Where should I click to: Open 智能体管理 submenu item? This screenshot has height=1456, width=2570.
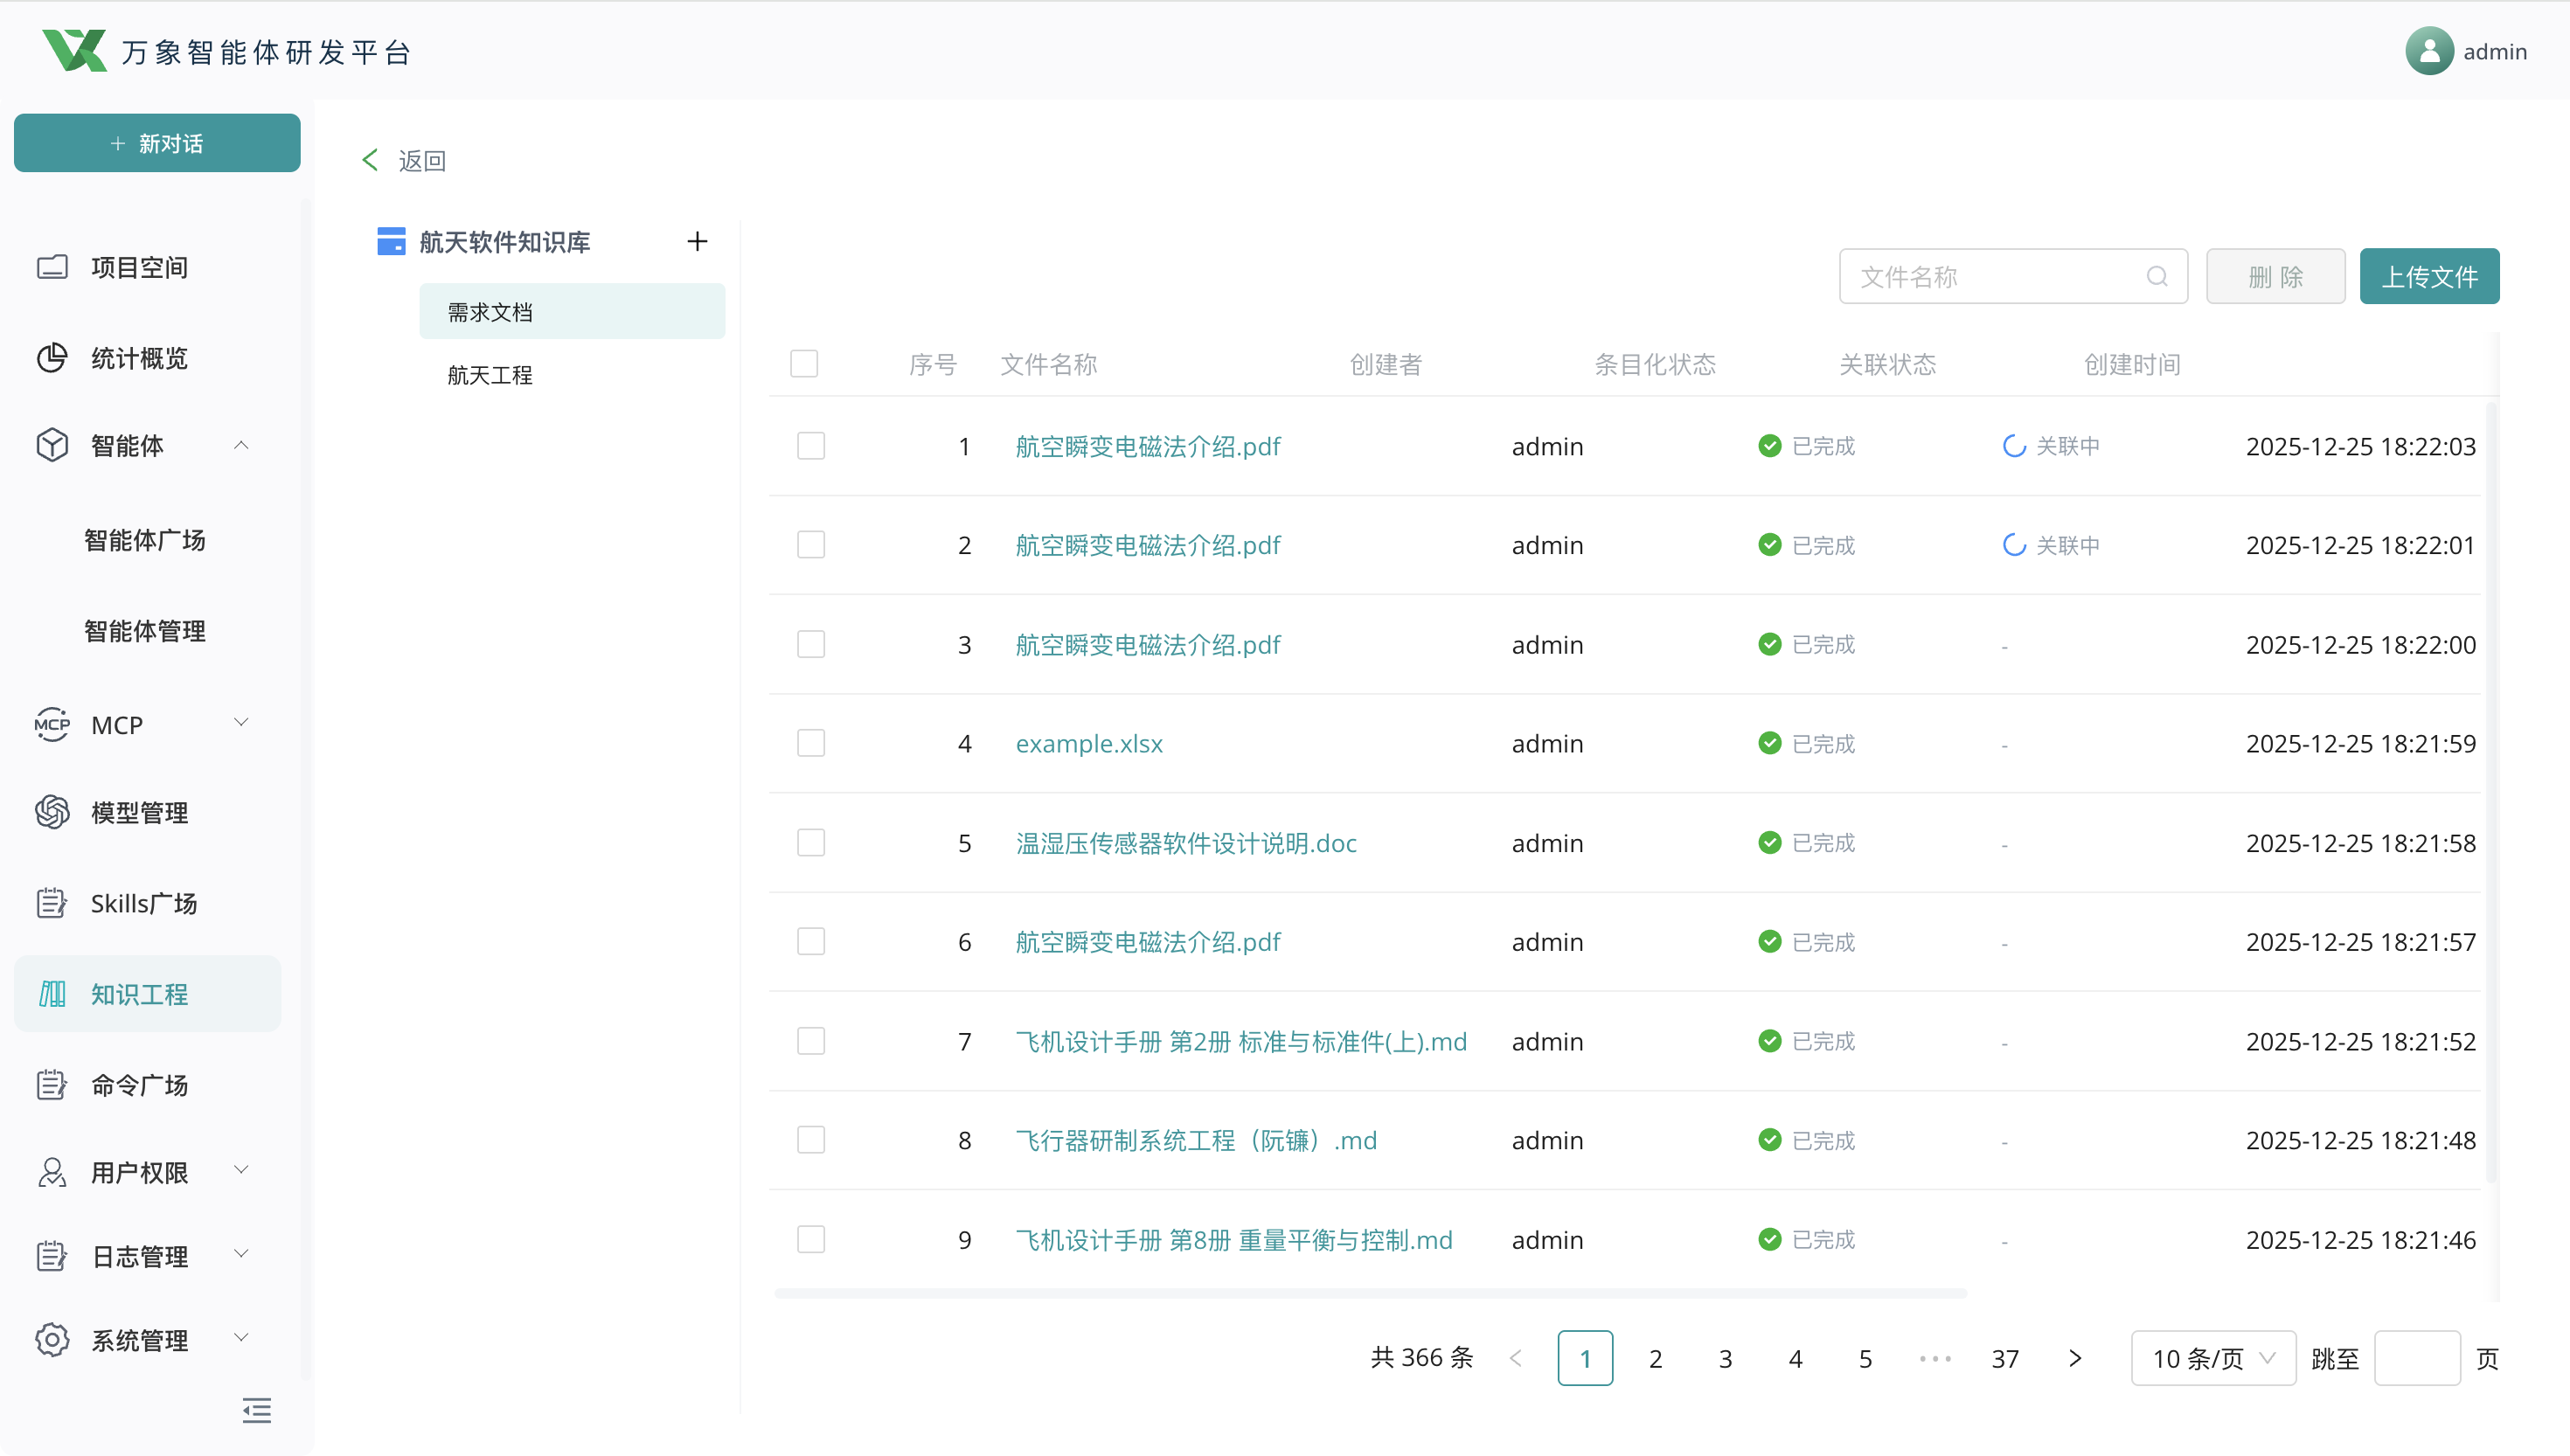point(145,631)
